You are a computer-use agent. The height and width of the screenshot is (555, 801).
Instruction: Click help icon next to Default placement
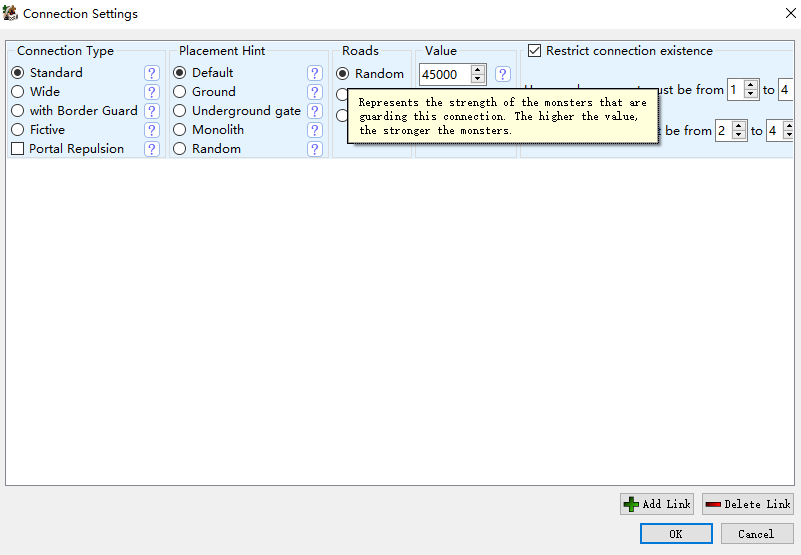click(x=315, y=73)
